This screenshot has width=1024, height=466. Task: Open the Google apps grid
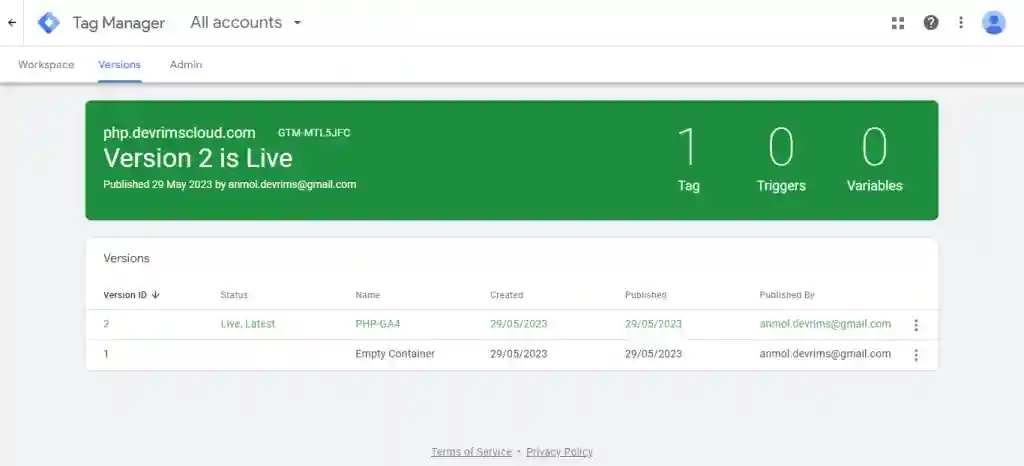point(898,23)
